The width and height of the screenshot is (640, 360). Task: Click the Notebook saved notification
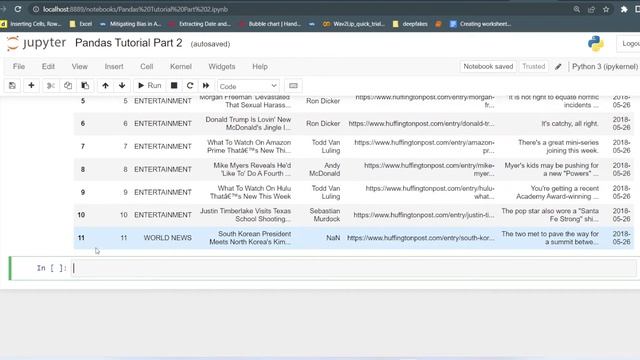point(488,67)
